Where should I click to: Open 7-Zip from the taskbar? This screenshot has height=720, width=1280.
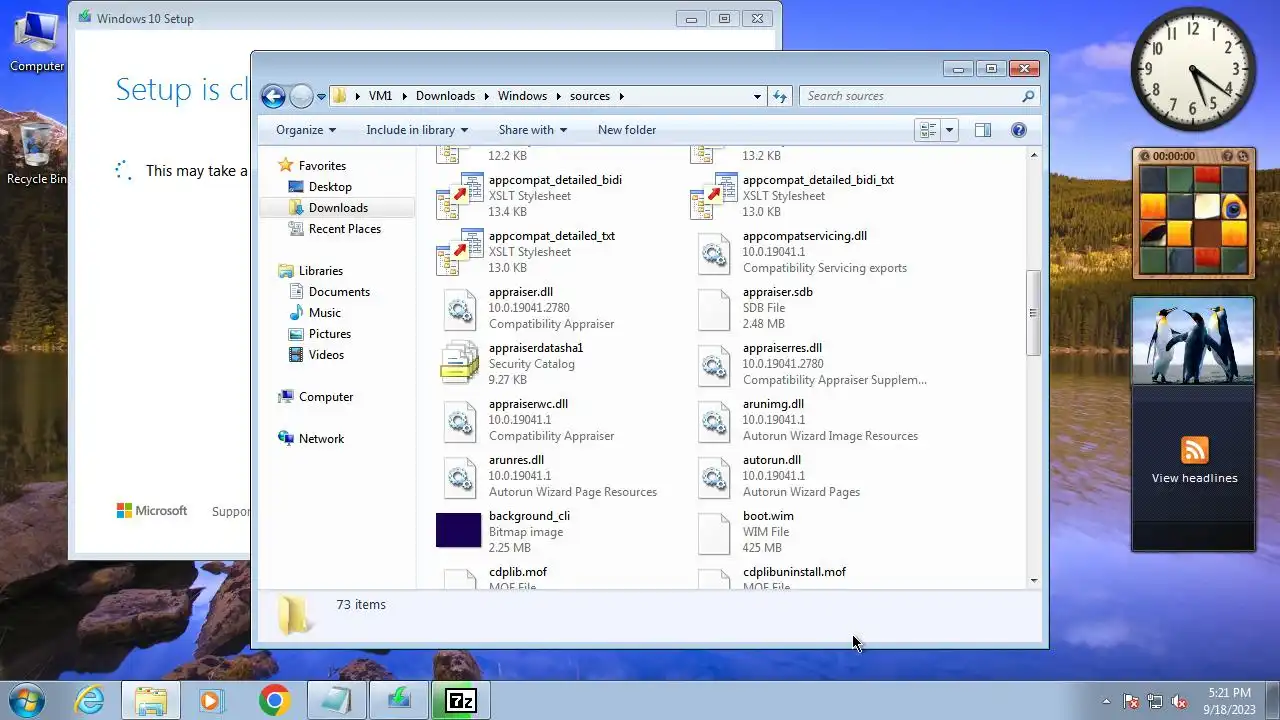click(x=461, y=701)
